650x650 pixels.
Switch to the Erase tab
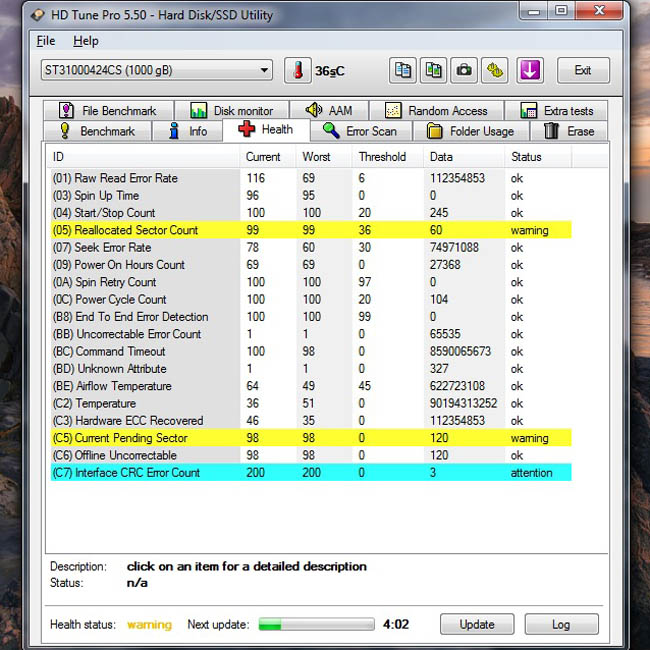pos(569,131)
